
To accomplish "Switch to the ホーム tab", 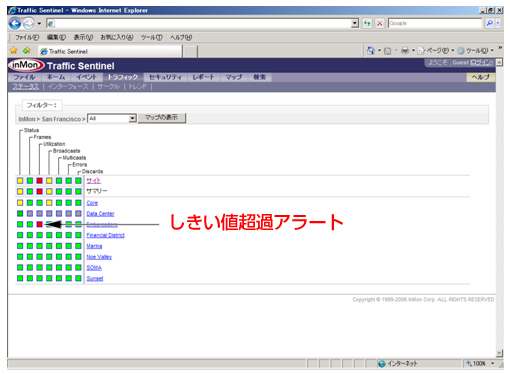I will (x=56, y=77).
